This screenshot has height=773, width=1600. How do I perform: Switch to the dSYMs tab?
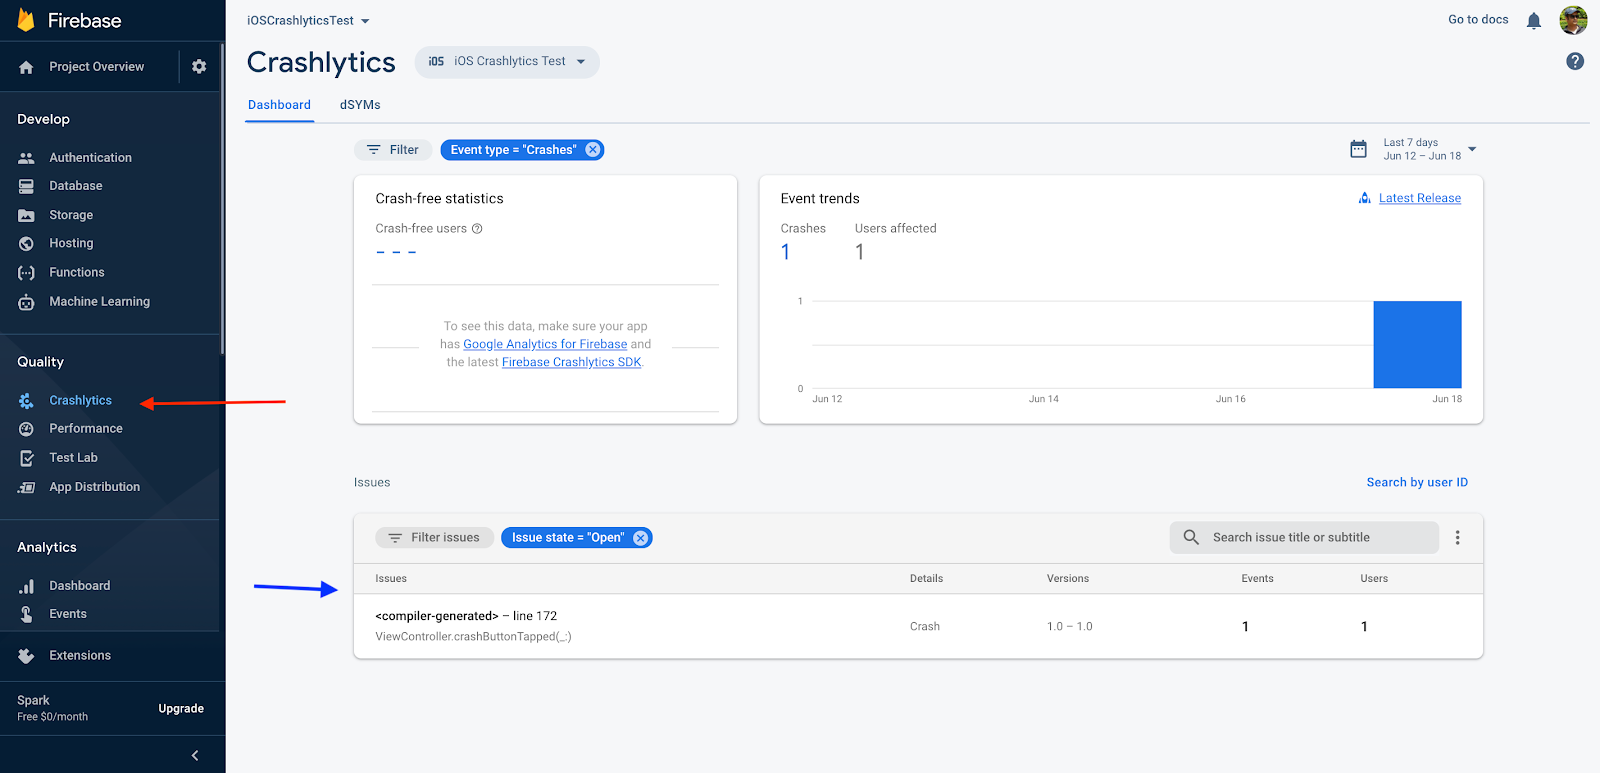point(360,105)
